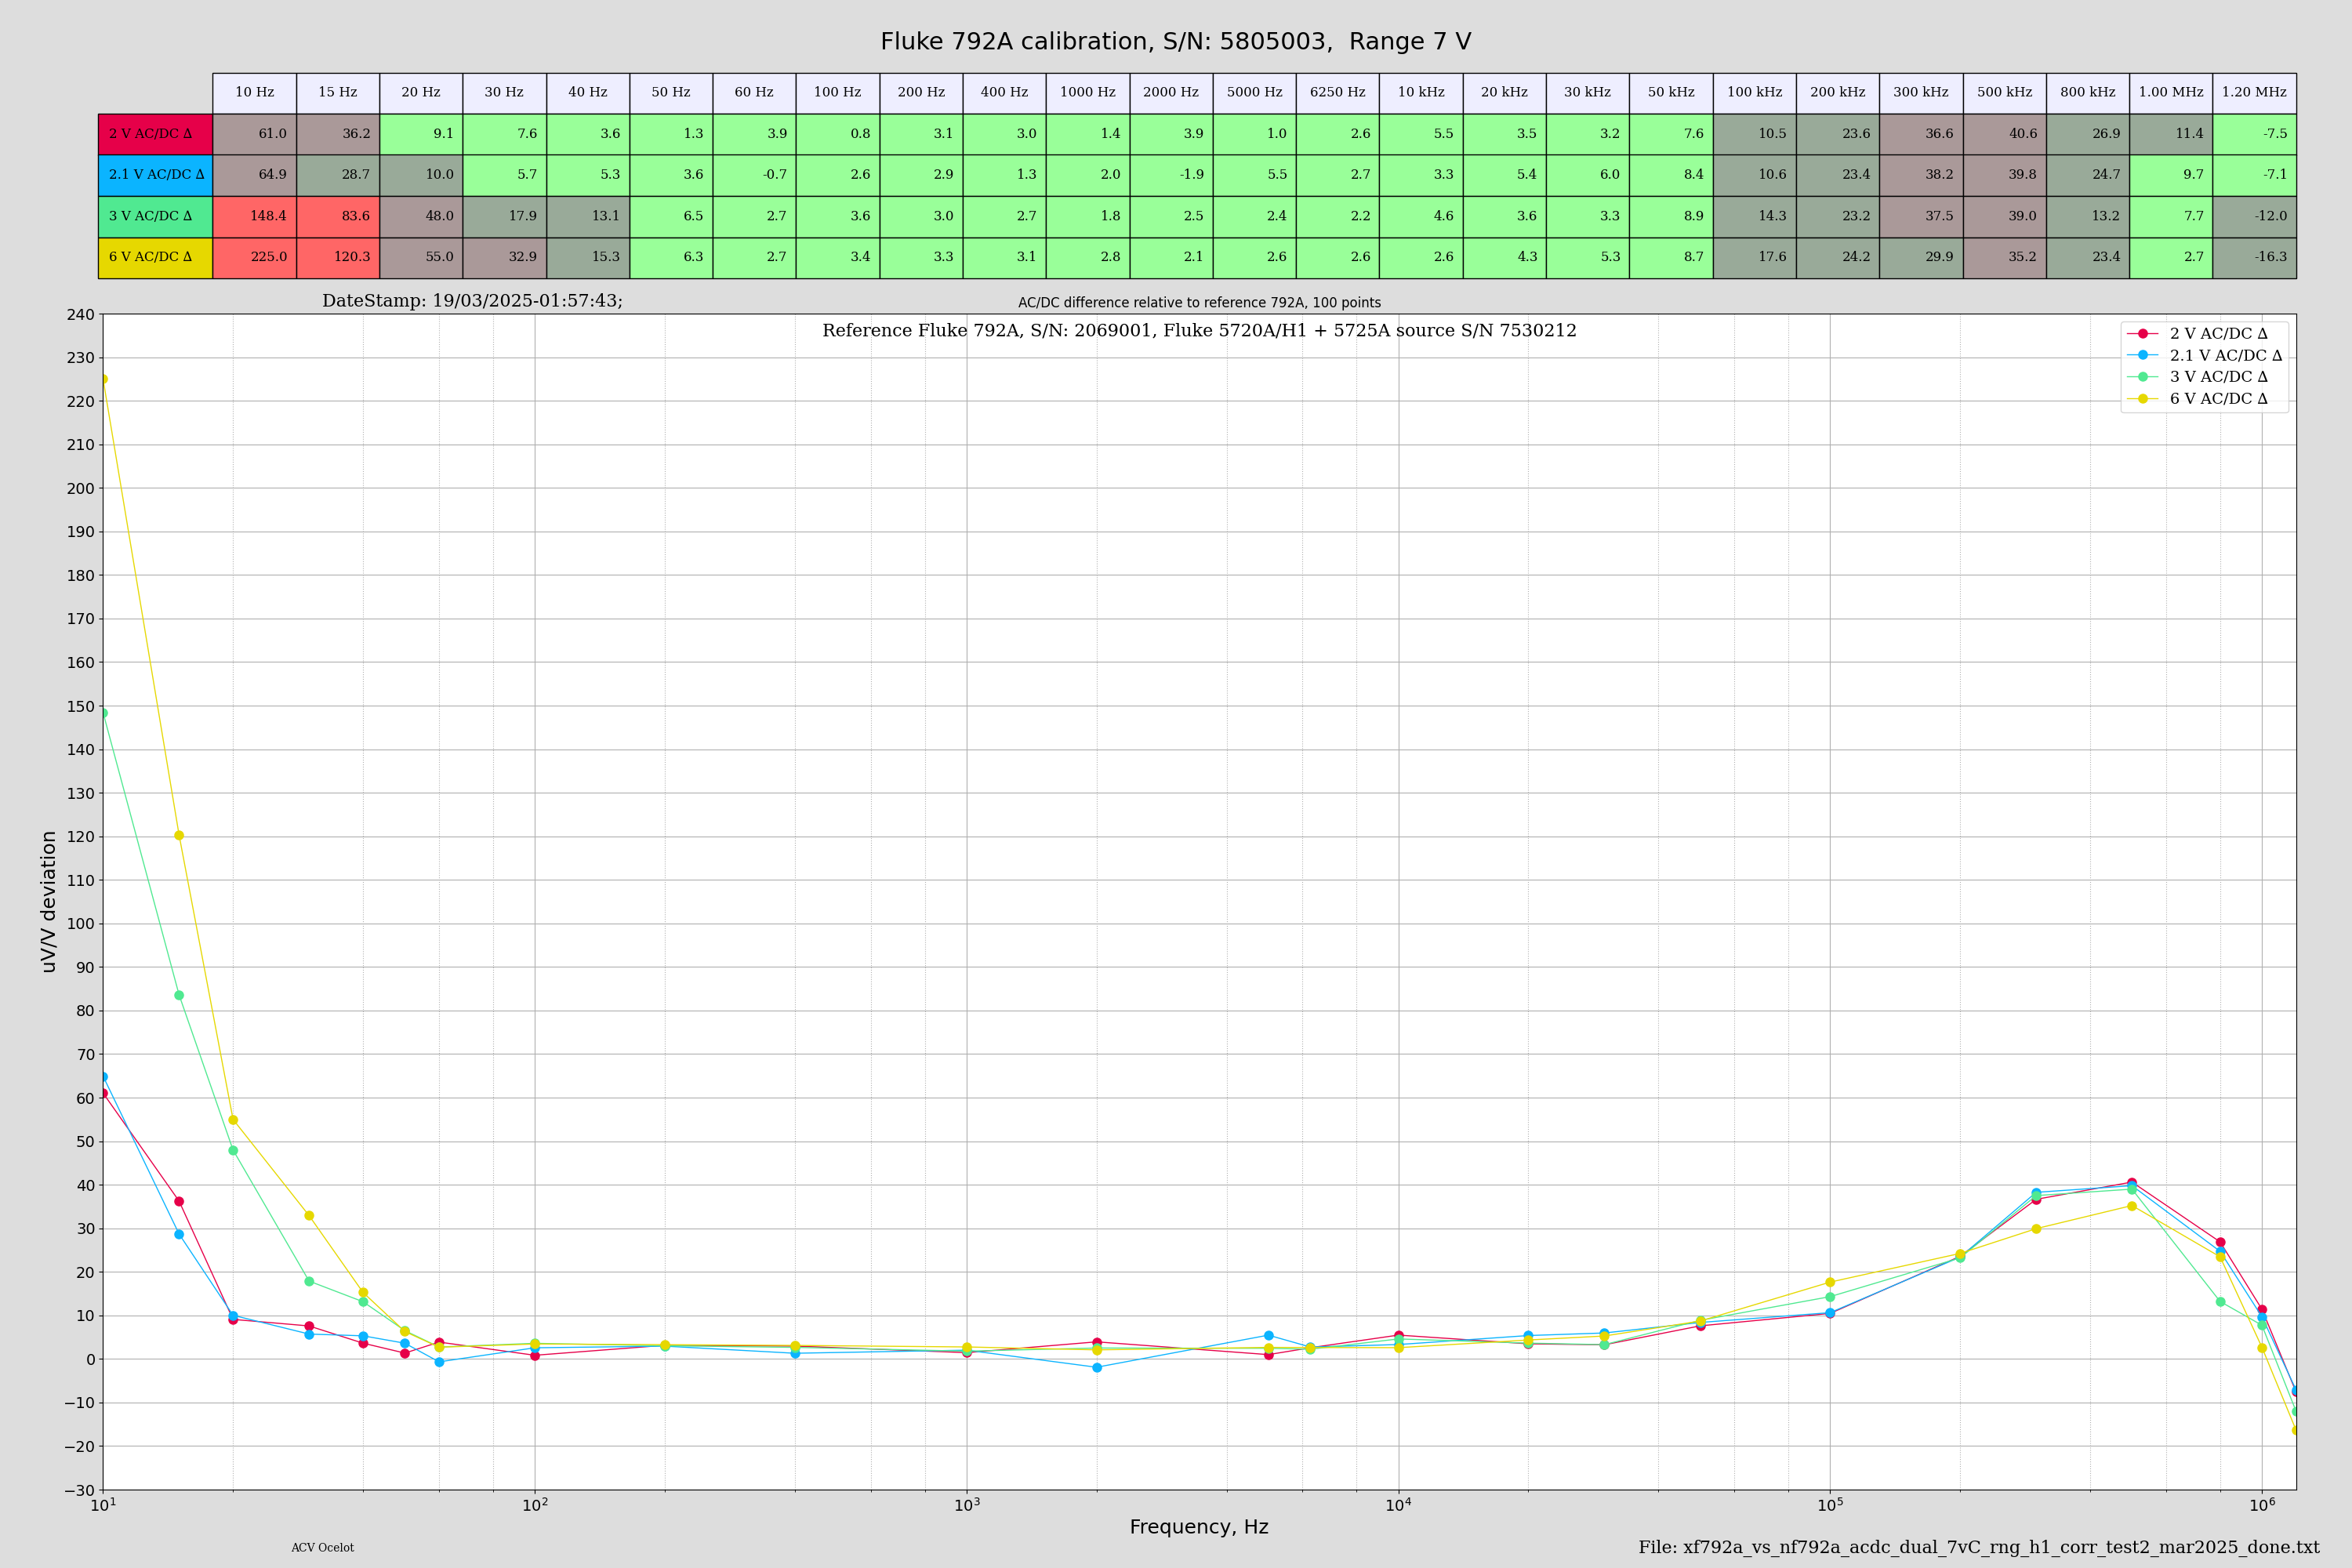Click the blue 2.1 V AC/DC Δ row header
This screenshot has height=1568, width=2352.
(155, 175)
